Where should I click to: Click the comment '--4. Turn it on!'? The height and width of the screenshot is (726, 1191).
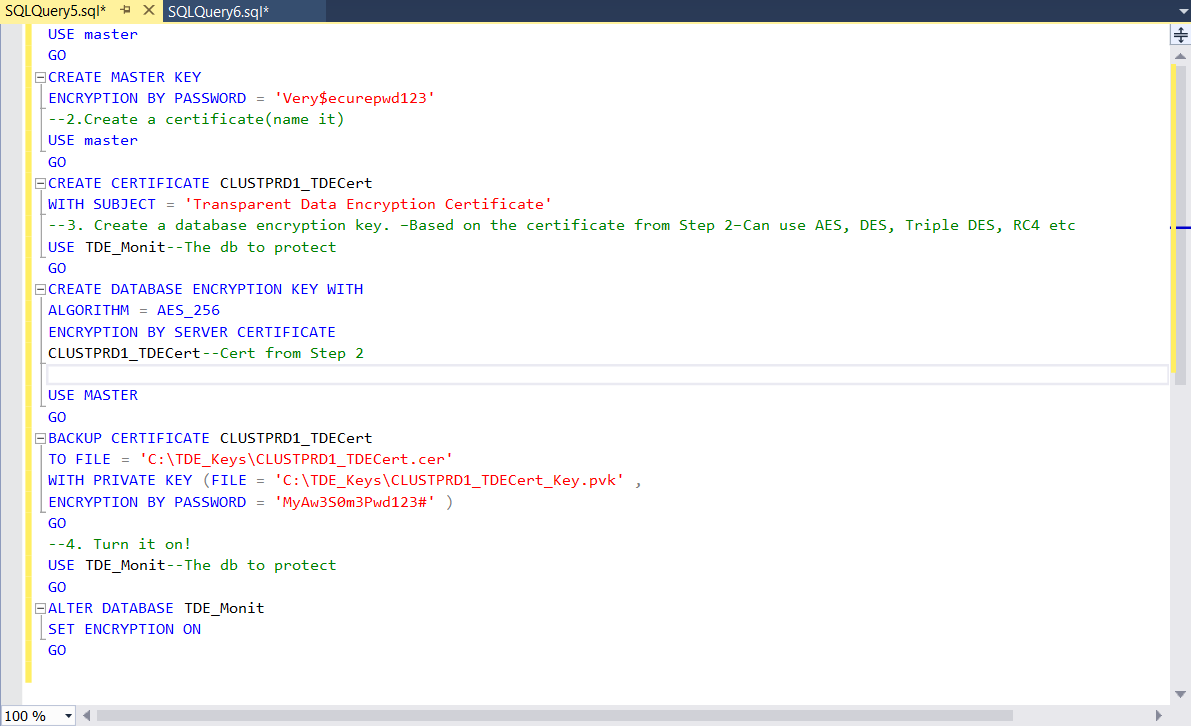[119, 544]
